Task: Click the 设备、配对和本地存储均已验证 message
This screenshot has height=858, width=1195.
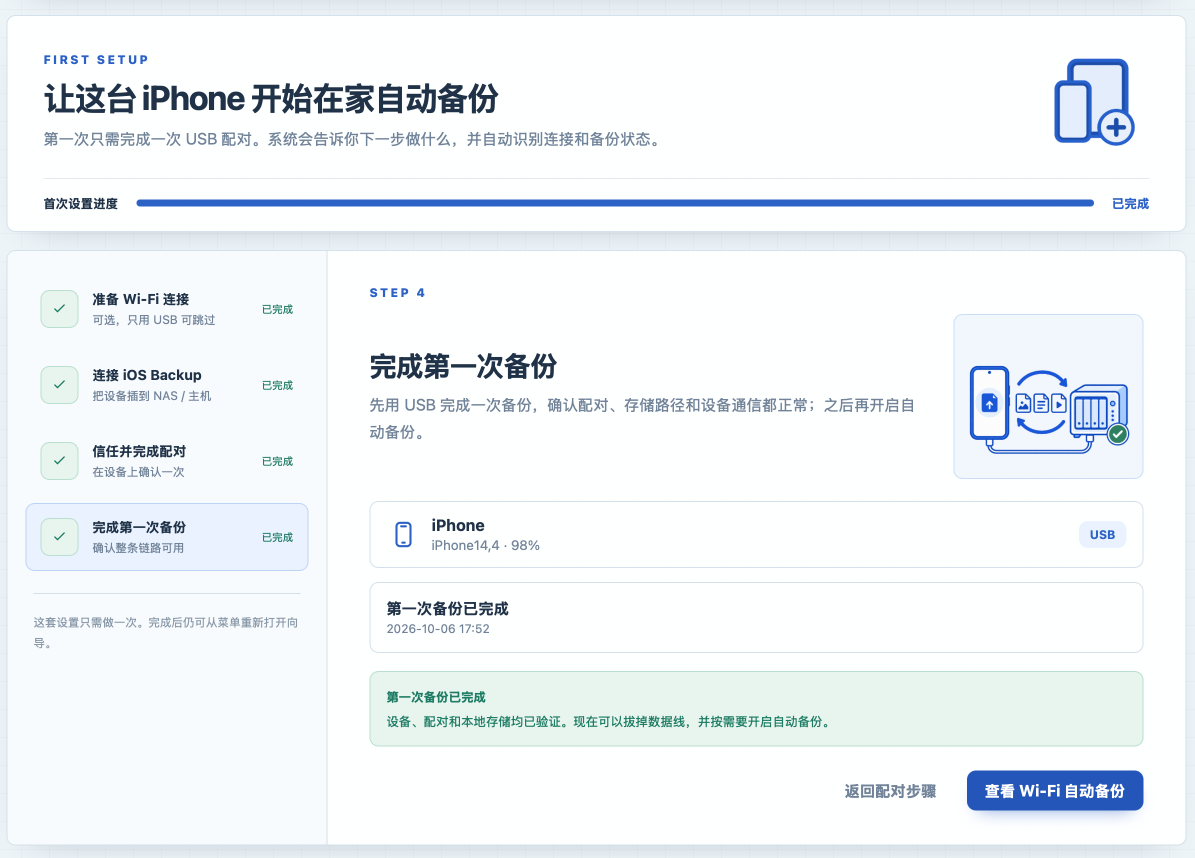Action: click(608, 722)
